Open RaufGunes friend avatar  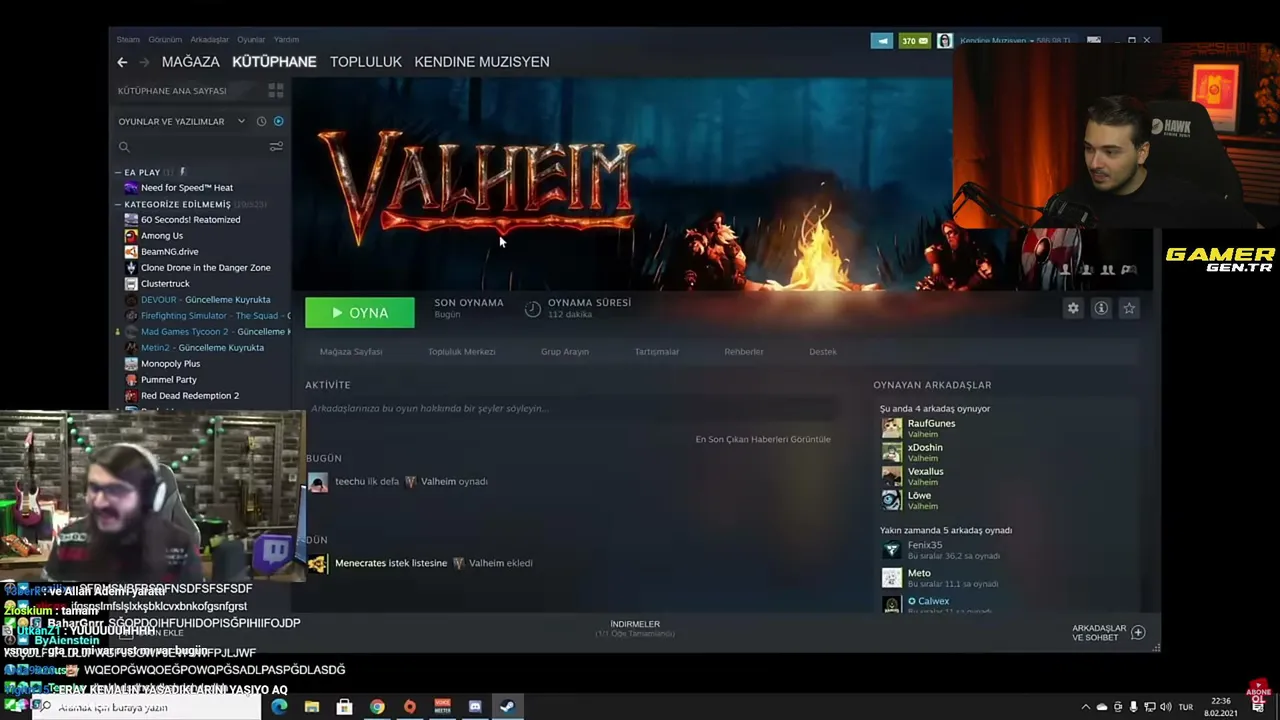coord(891,428)
